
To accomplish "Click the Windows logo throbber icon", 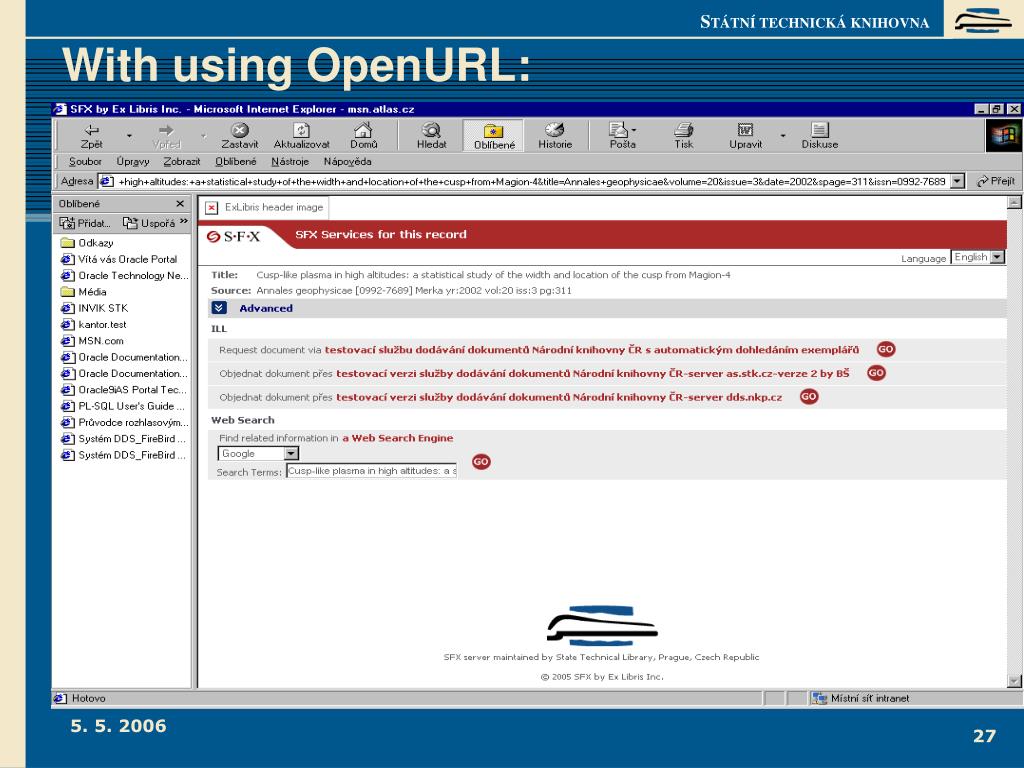I will pos(1003,136).
